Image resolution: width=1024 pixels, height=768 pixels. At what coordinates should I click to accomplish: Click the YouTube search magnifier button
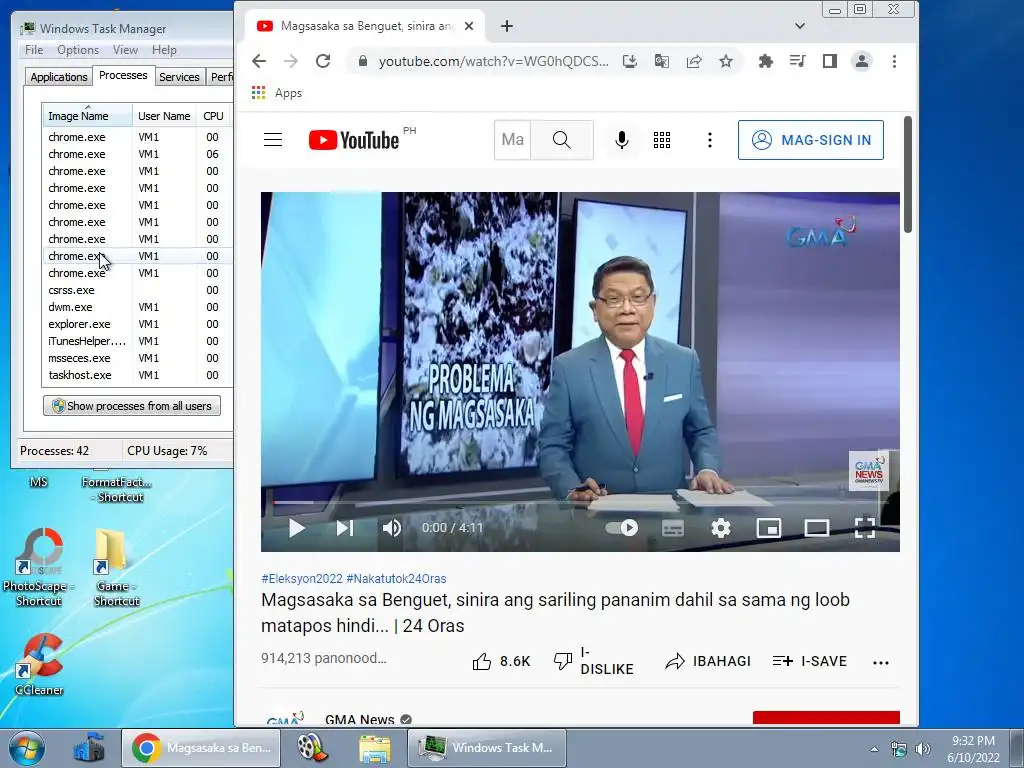562,140
